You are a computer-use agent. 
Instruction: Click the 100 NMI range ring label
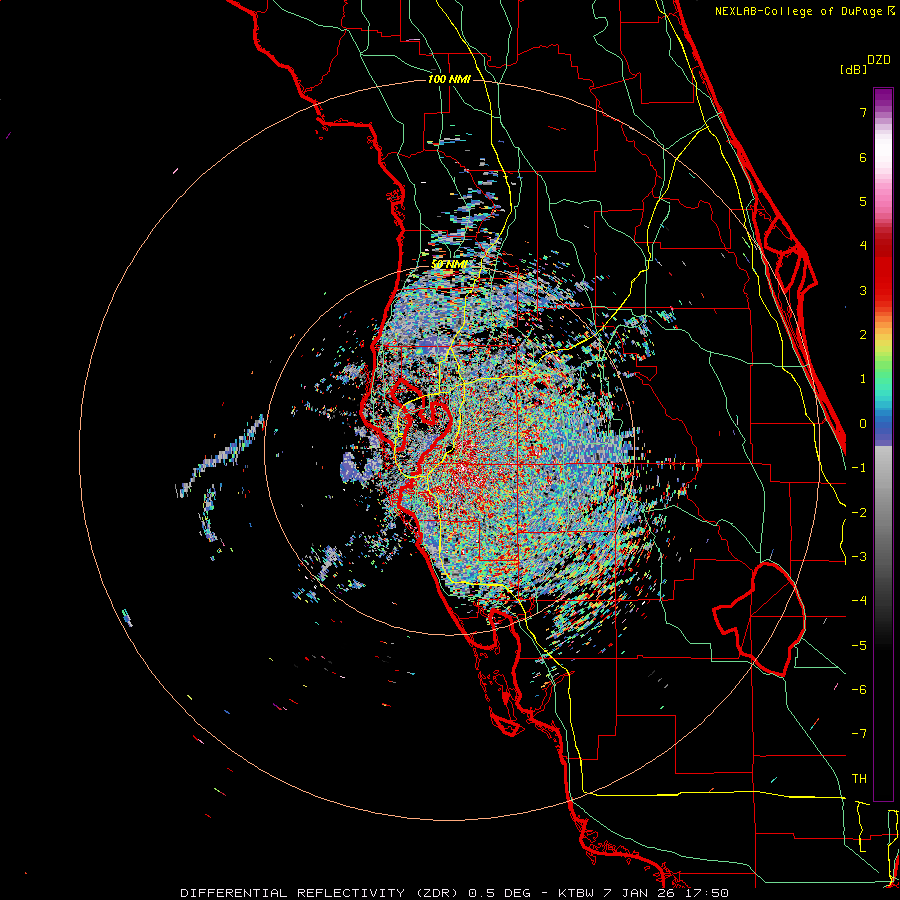449,79
